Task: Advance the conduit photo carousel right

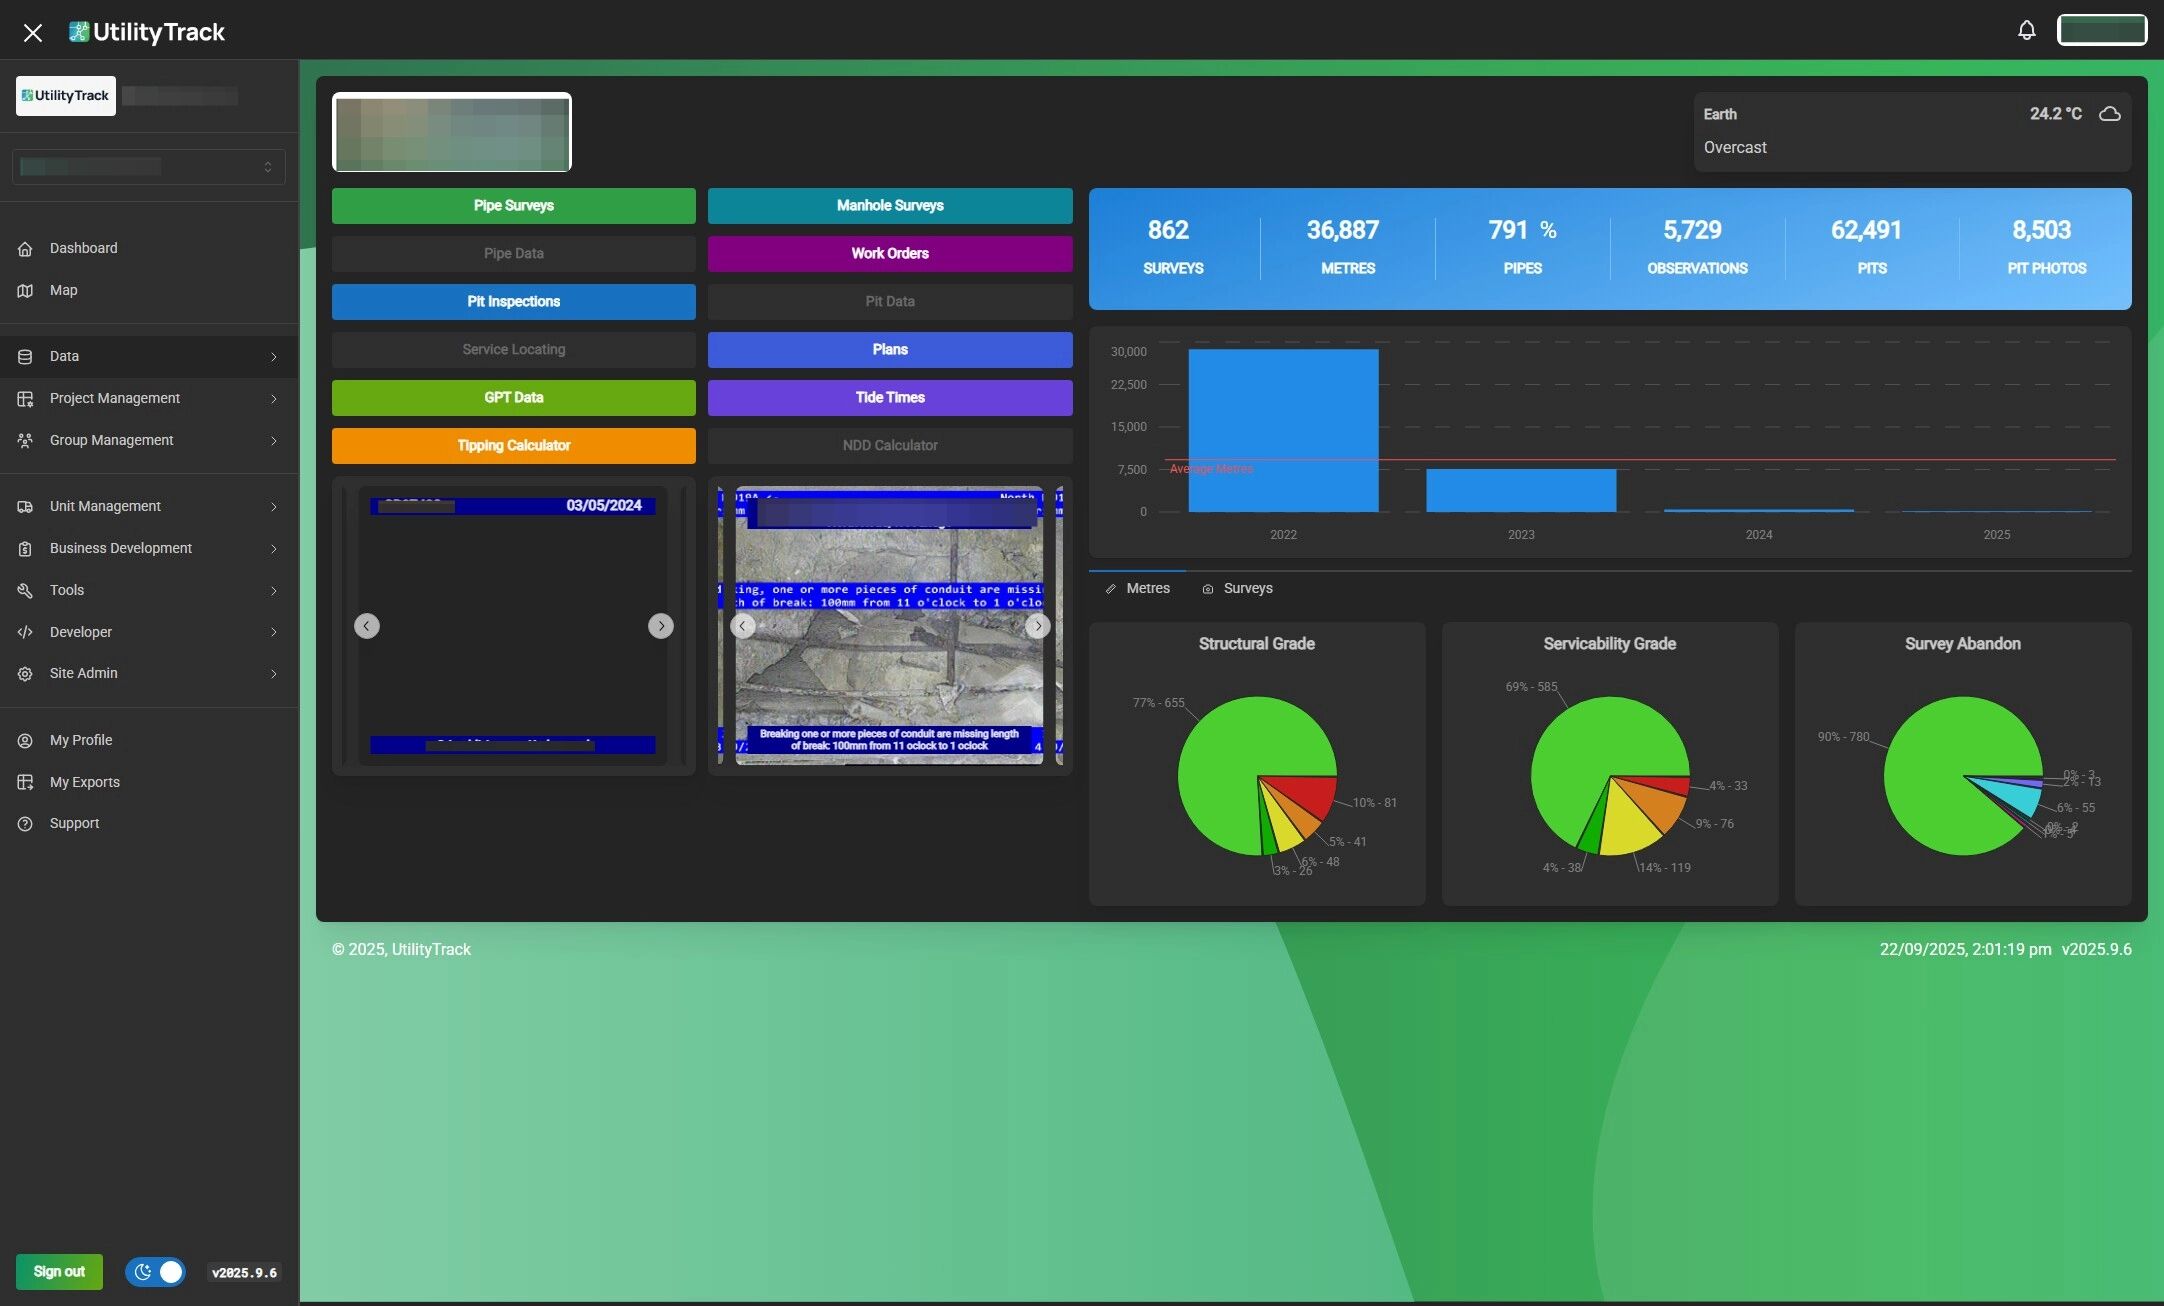Action: (1037, 626)
